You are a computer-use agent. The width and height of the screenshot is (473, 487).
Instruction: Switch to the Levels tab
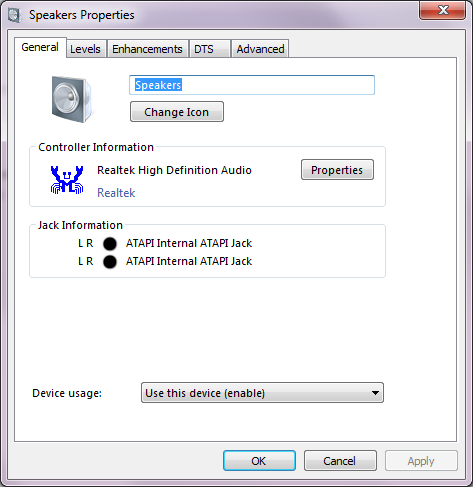tap(86, 49)
